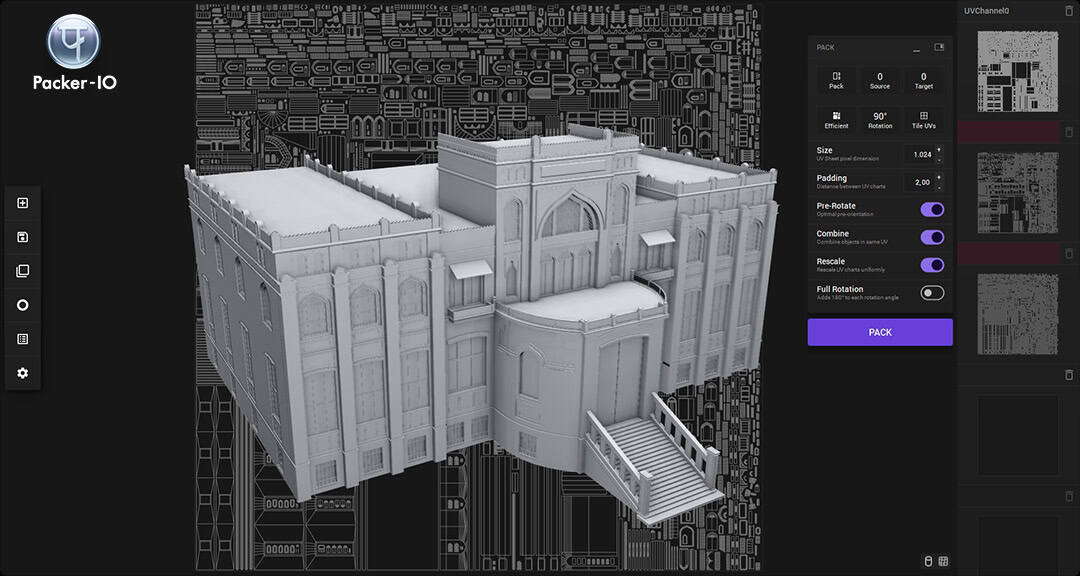
Task: Collapse the PACK panel with minimize dash
Action: coord(916,49)
